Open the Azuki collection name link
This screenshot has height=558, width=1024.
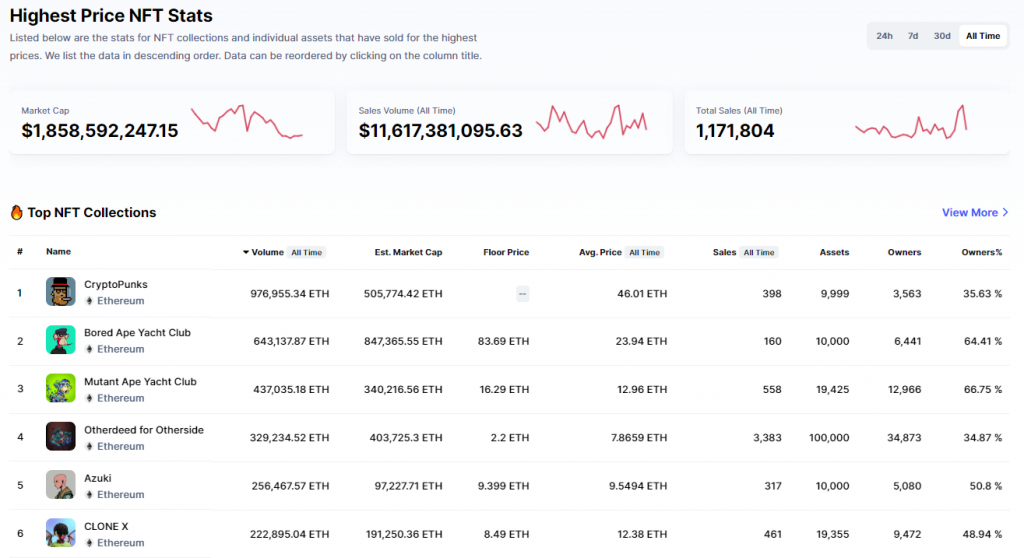[x=99, y=478]
